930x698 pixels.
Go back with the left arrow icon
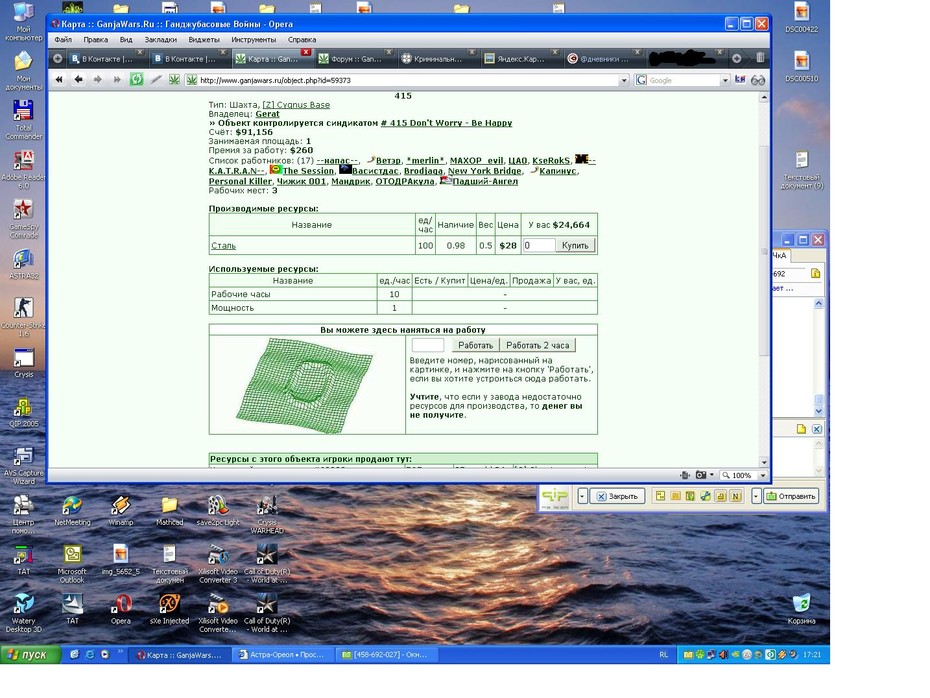[x=78, y=79]
